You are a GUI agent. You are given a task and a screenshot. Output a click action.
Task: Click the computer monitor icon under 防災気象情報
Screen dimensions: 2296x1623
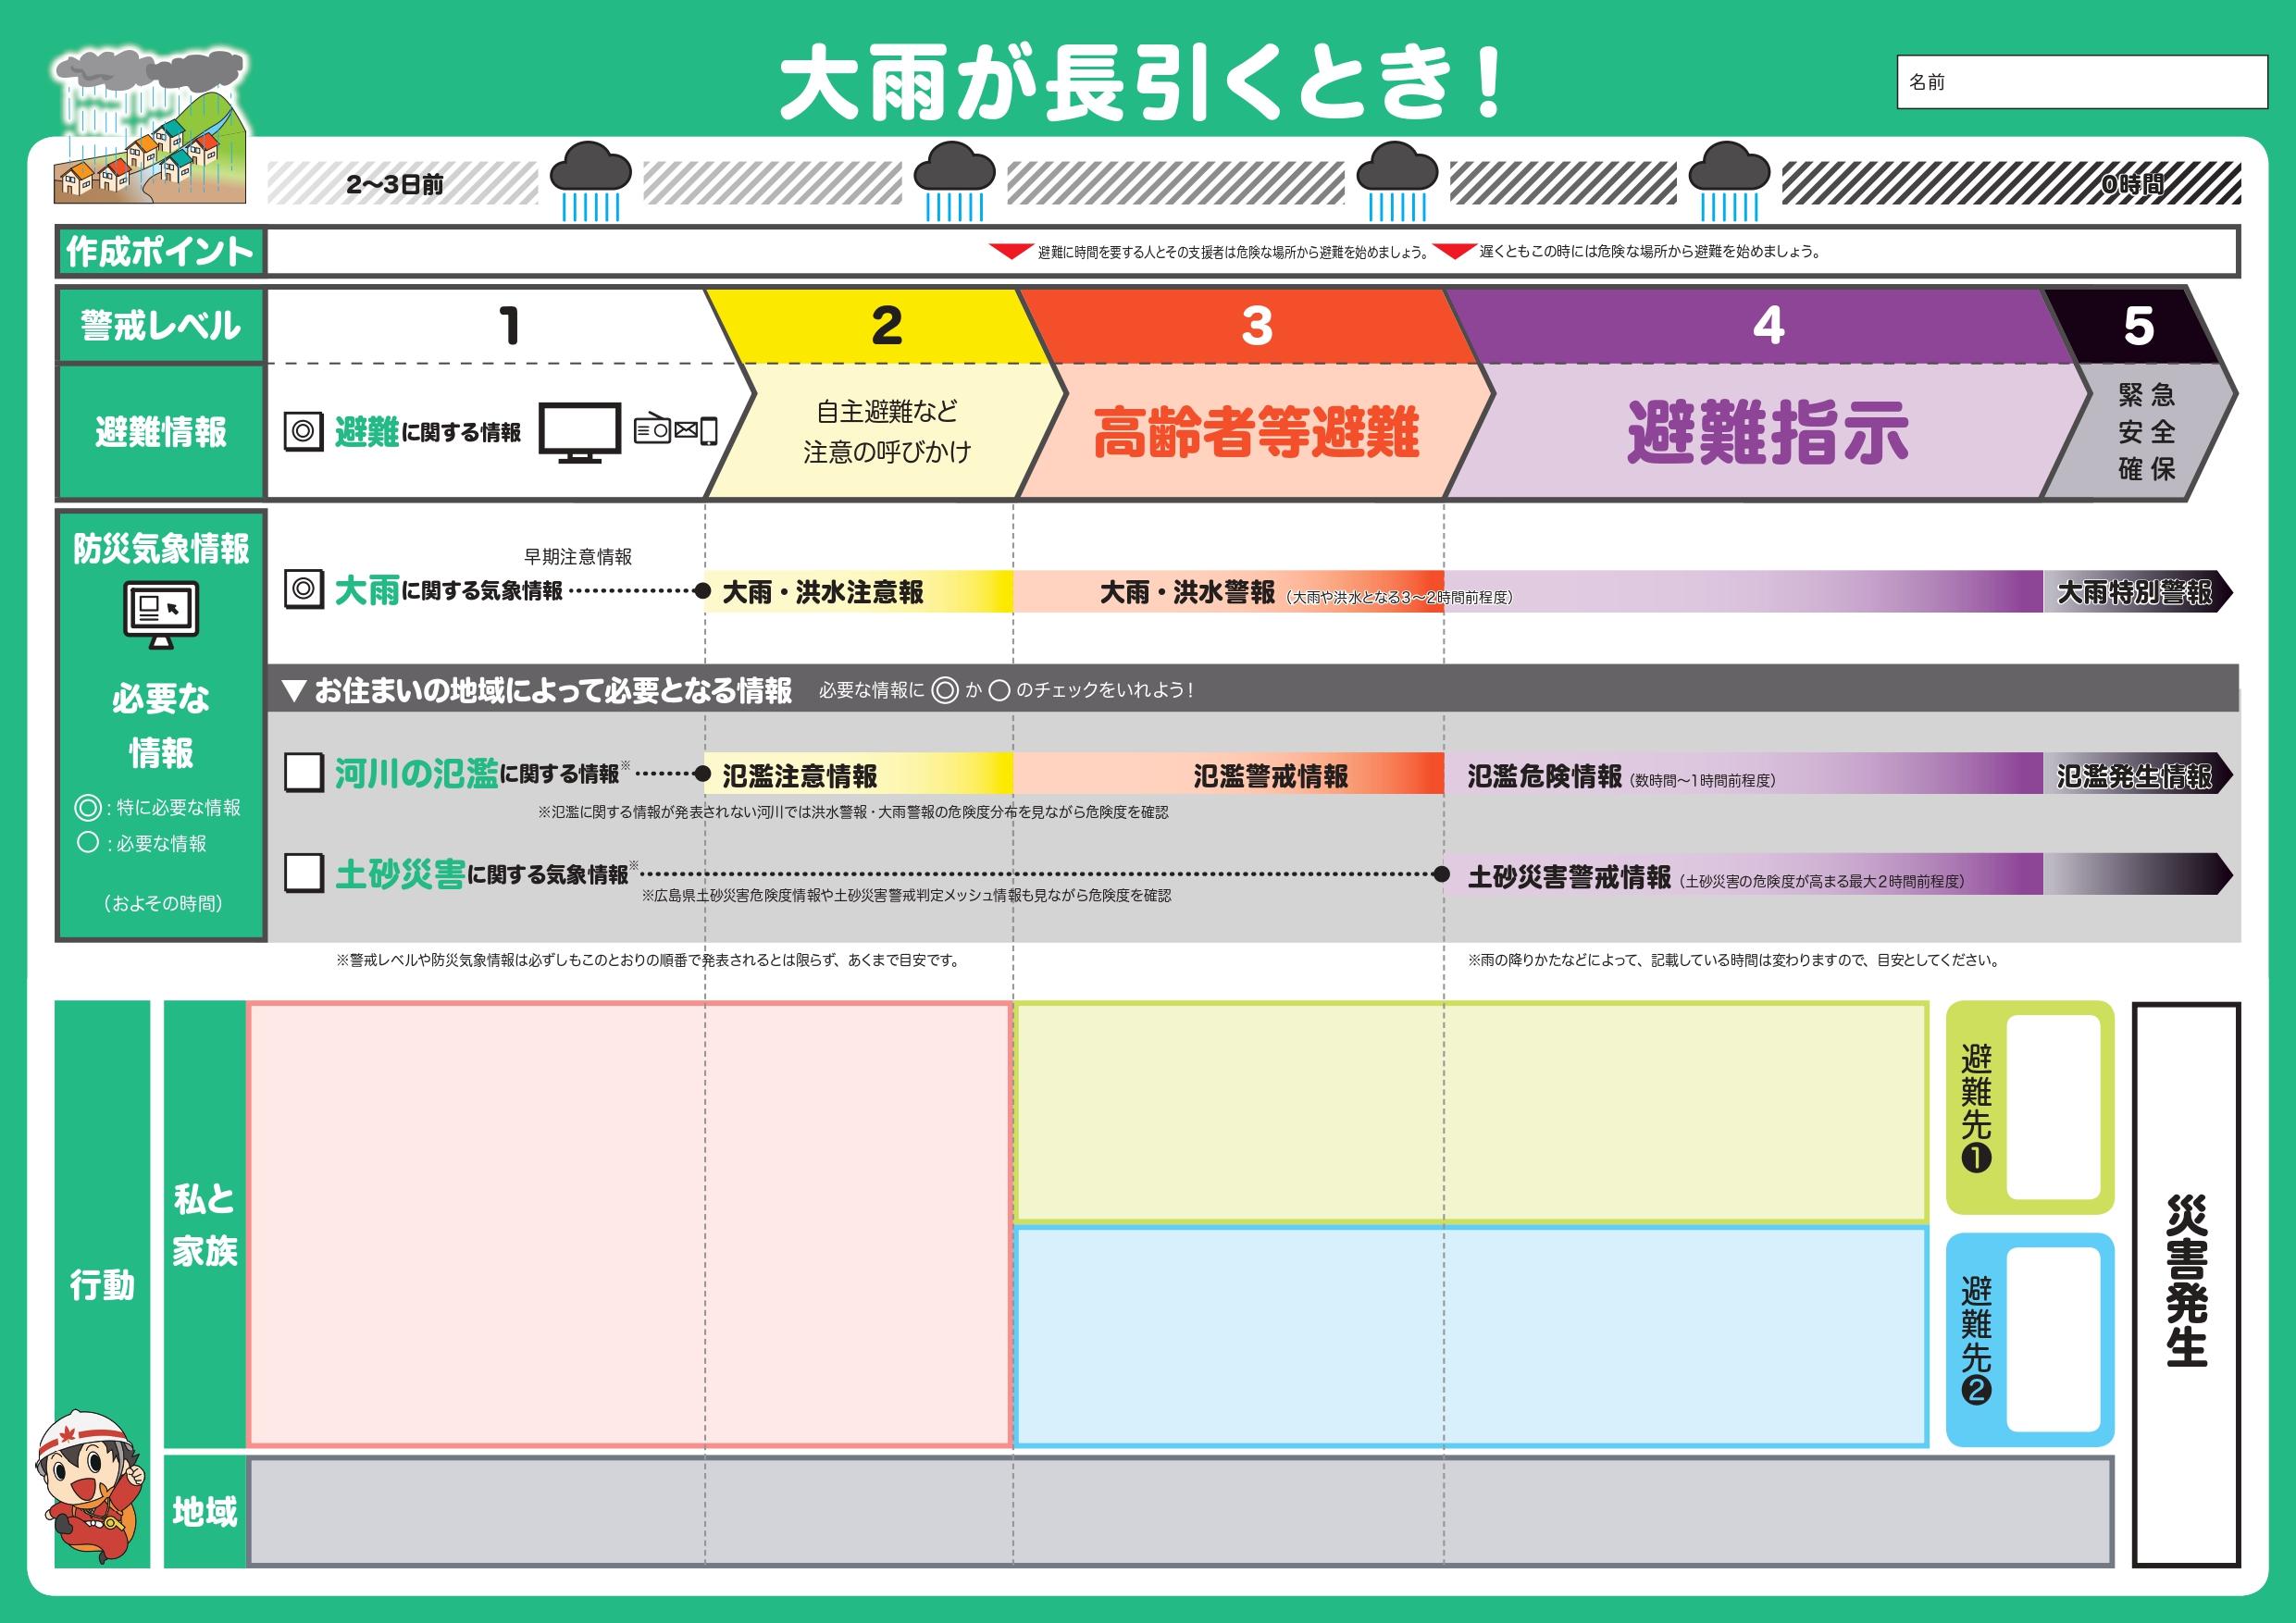pos(161,616)
